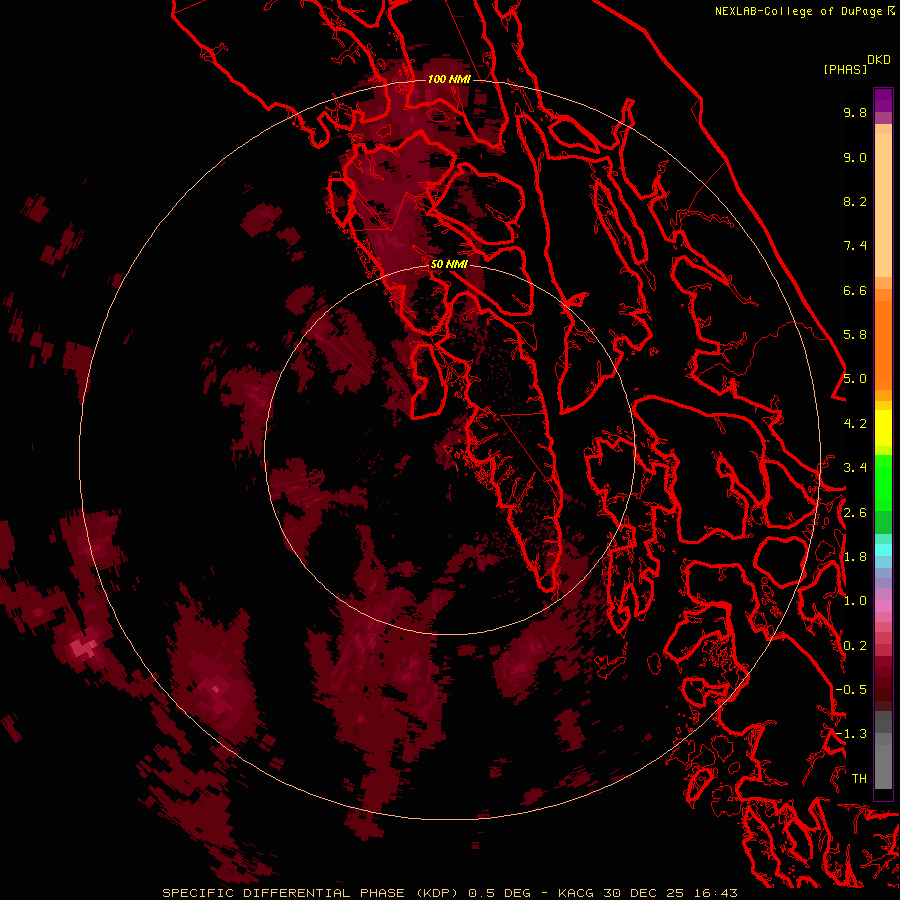
Task: Click the 50 NMI range ring label
Action: pos(449,265)
